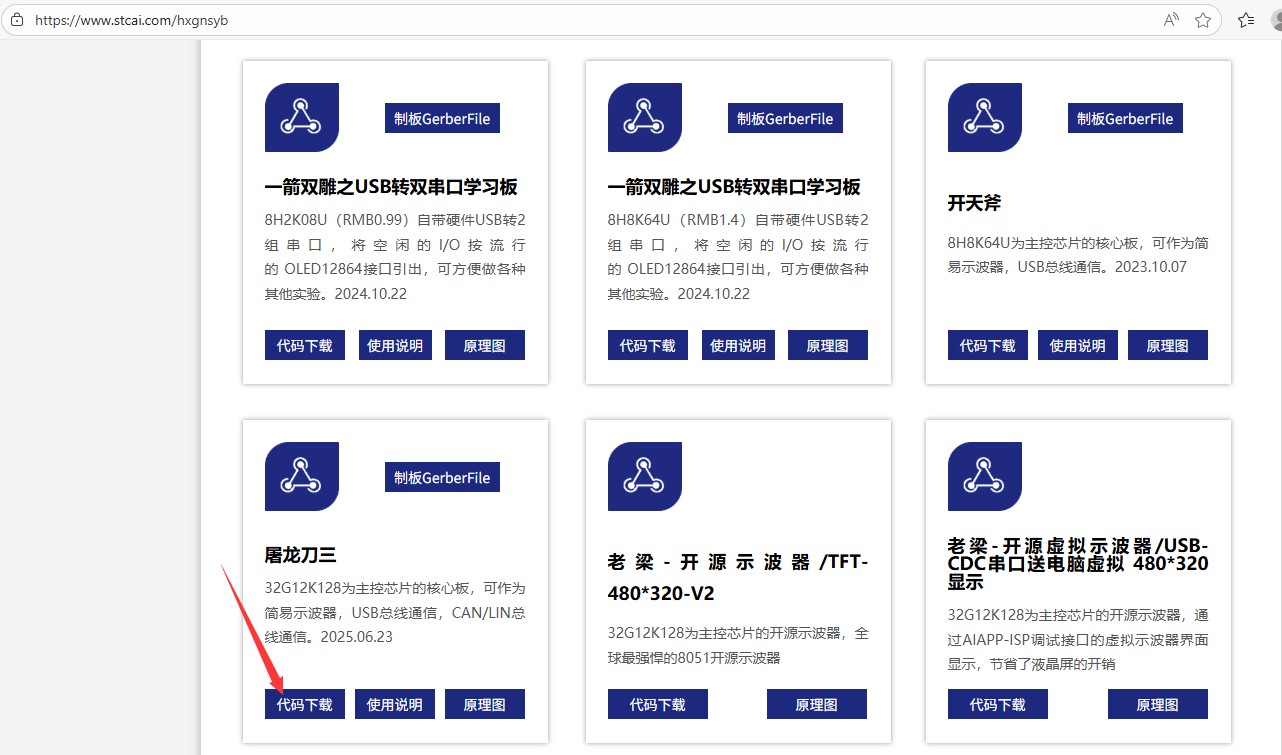Click the TFT-480*320-V2 oscilloscope card icon
This screenshot has width=1282, height=755.
coord(644,476)
